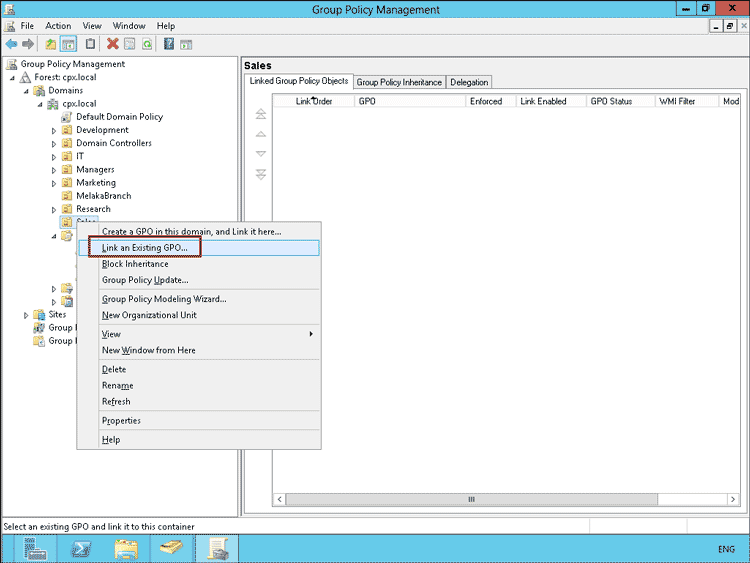Click the gray Forward arrow in the toolbar

tap(28, 44)
